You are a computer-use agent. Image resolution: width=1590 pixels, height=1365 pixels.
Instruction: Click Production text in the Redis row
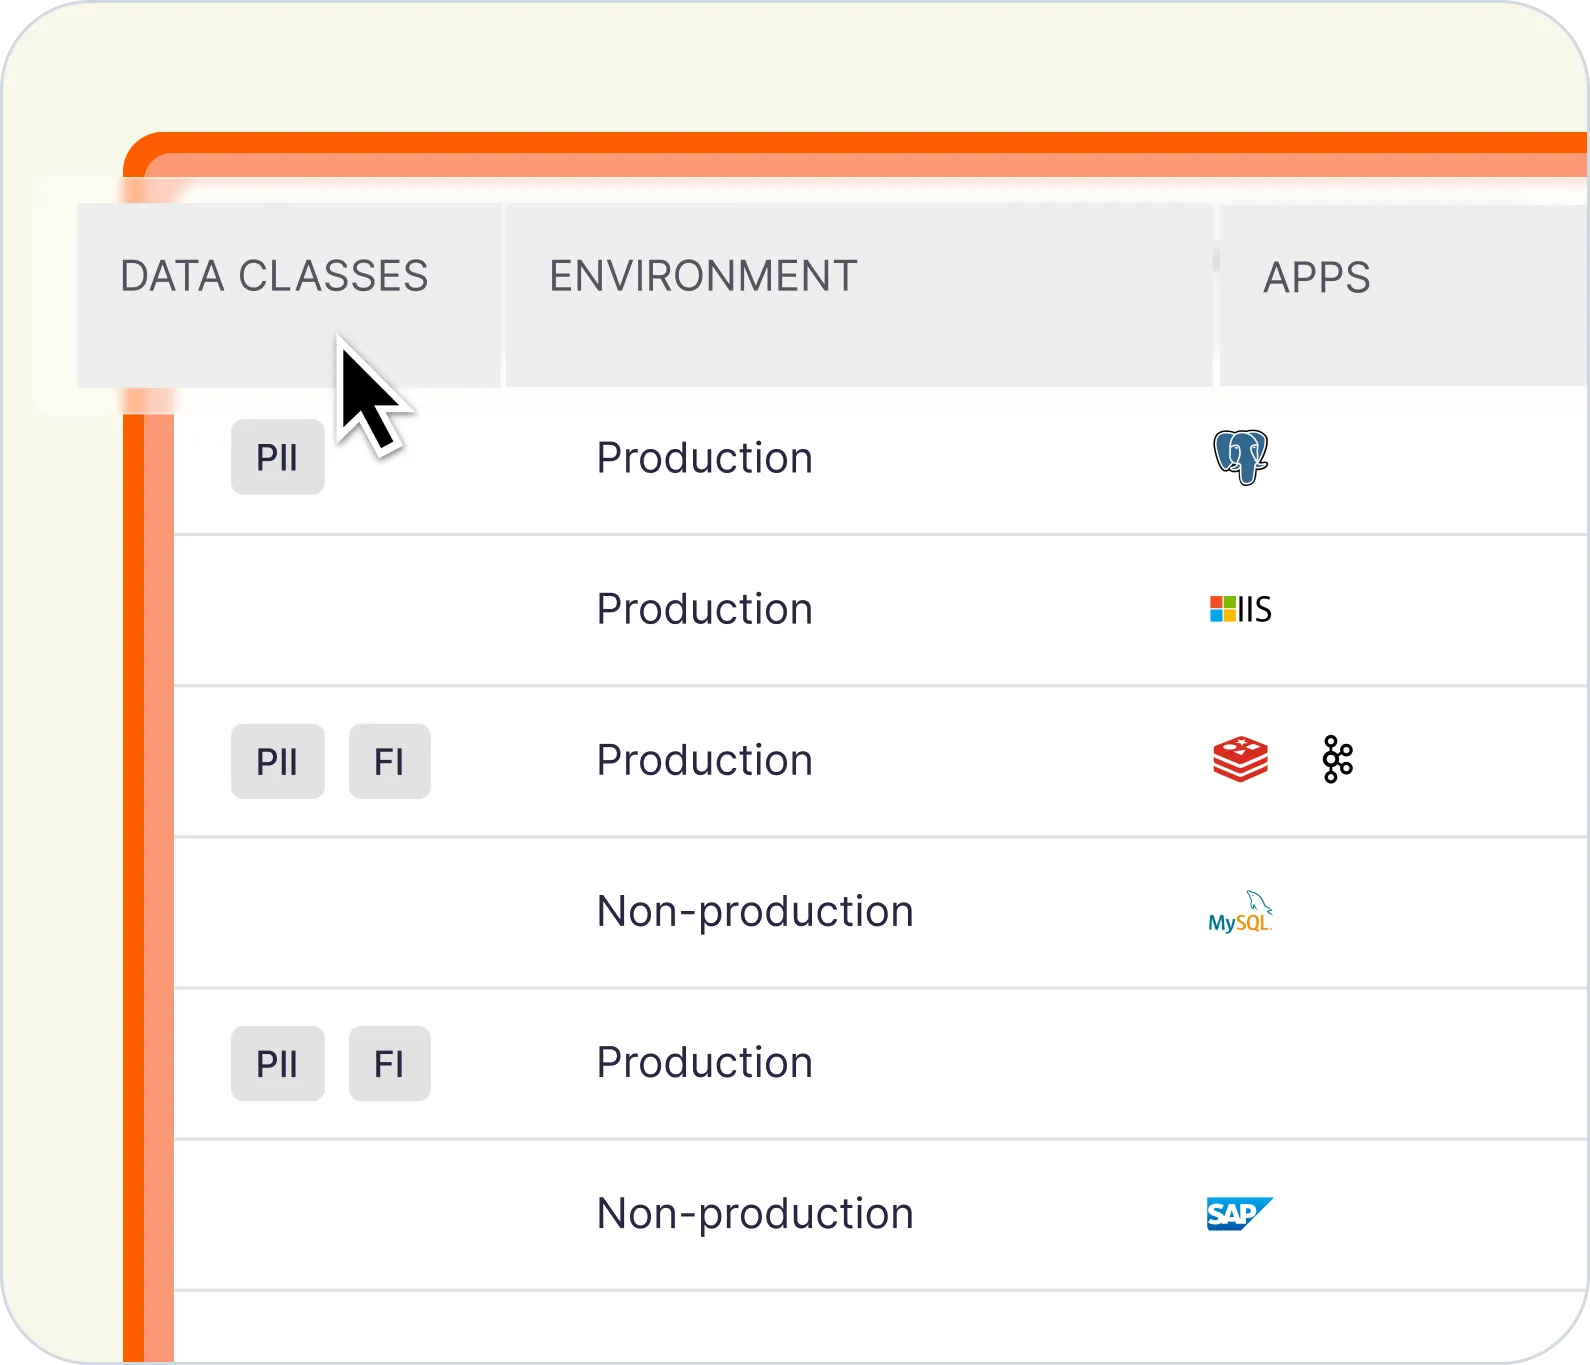tap(704, 760)
